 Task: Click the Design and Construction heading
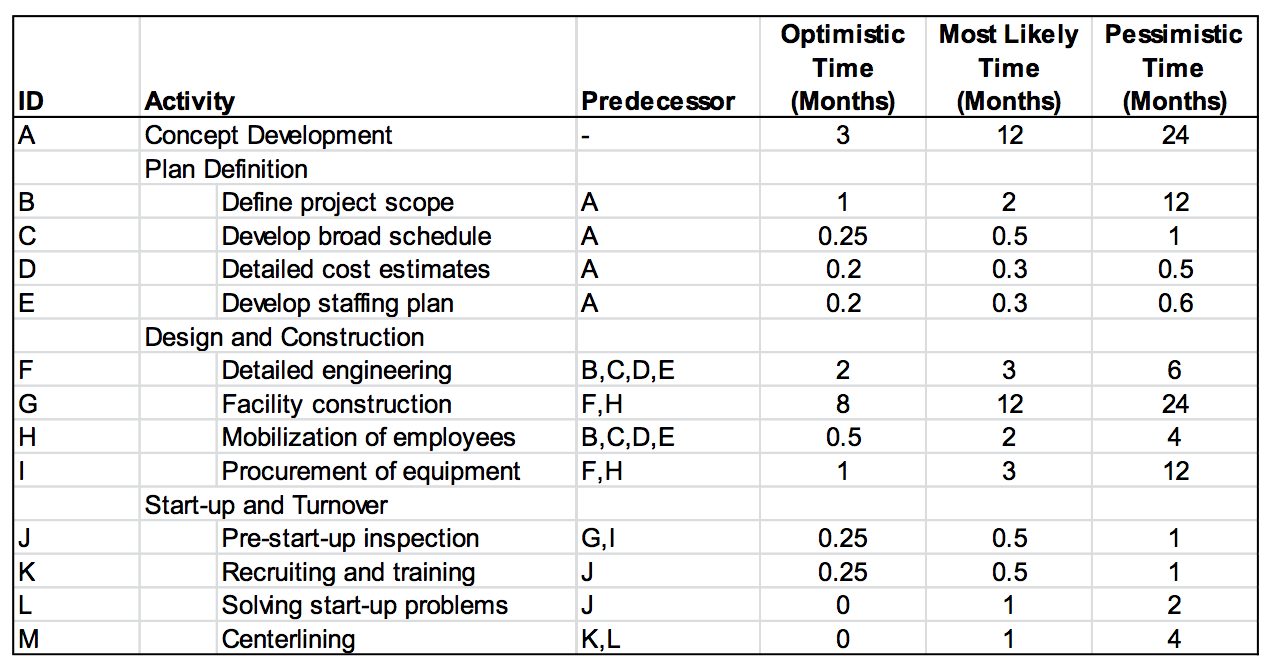coord(284,337)
